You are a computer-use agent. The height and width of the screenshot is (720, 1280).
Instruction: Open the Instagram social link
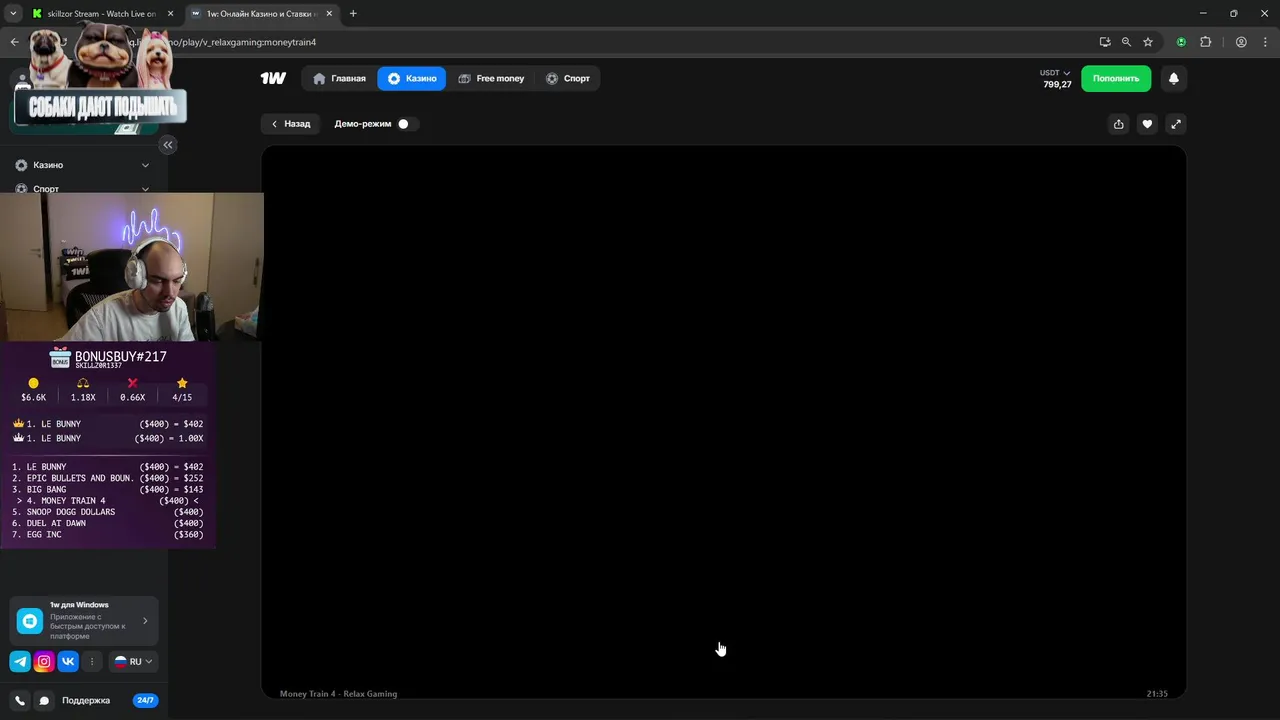point(44,661)
